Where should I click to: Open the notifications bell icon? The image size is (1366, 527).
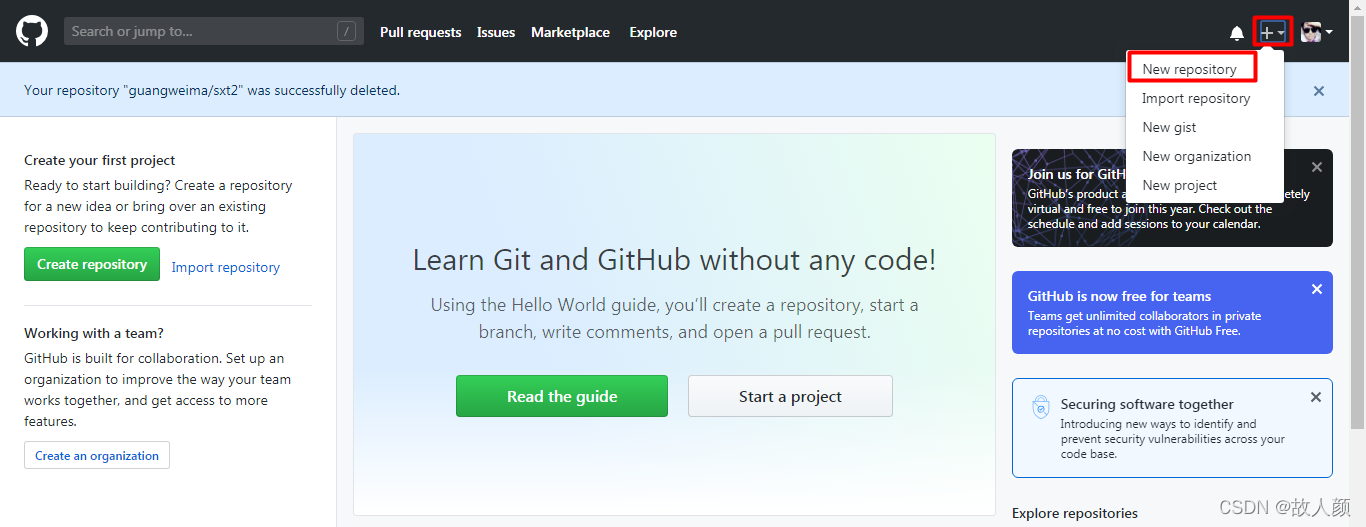point(1237,33)
